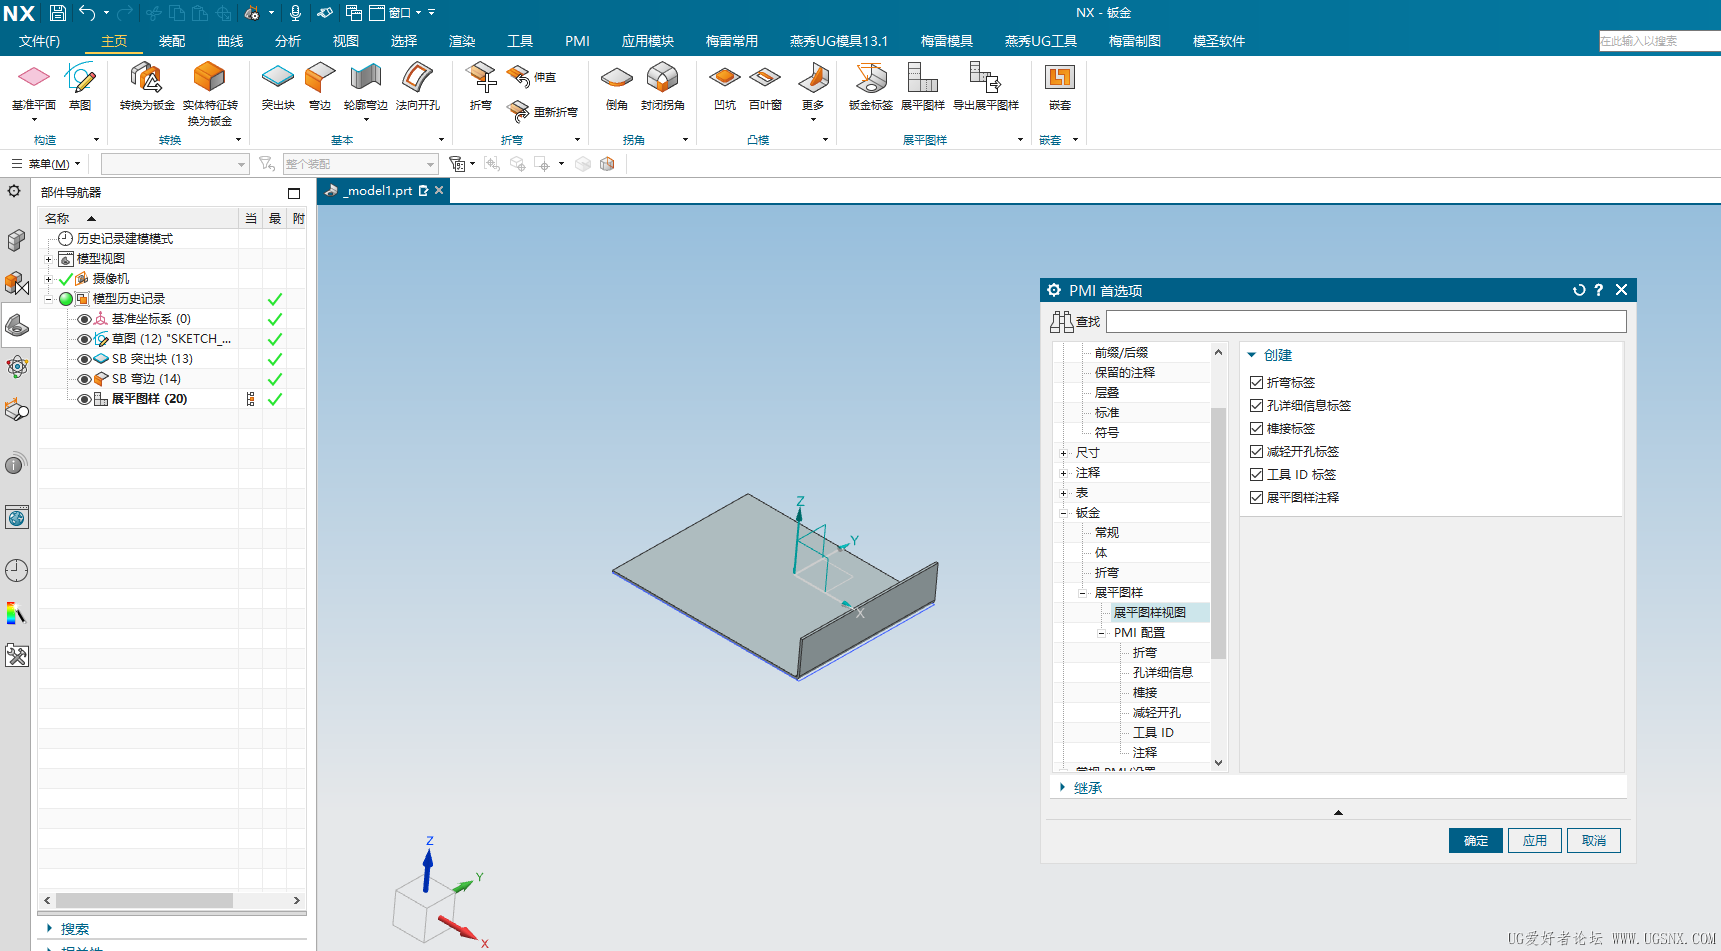Click the 嵌套 nesting icon

point(1059,77)
